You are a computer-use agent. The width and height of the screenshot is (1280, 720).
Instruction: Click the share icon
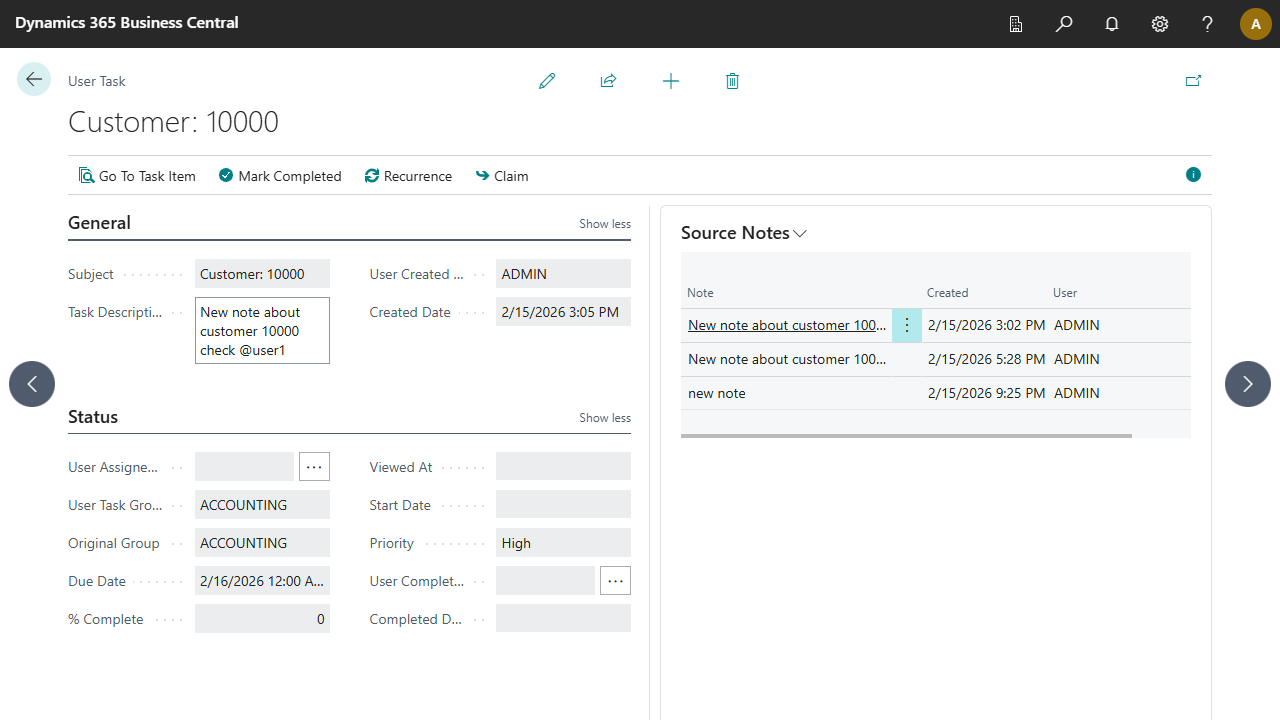[x=608, y=81]
